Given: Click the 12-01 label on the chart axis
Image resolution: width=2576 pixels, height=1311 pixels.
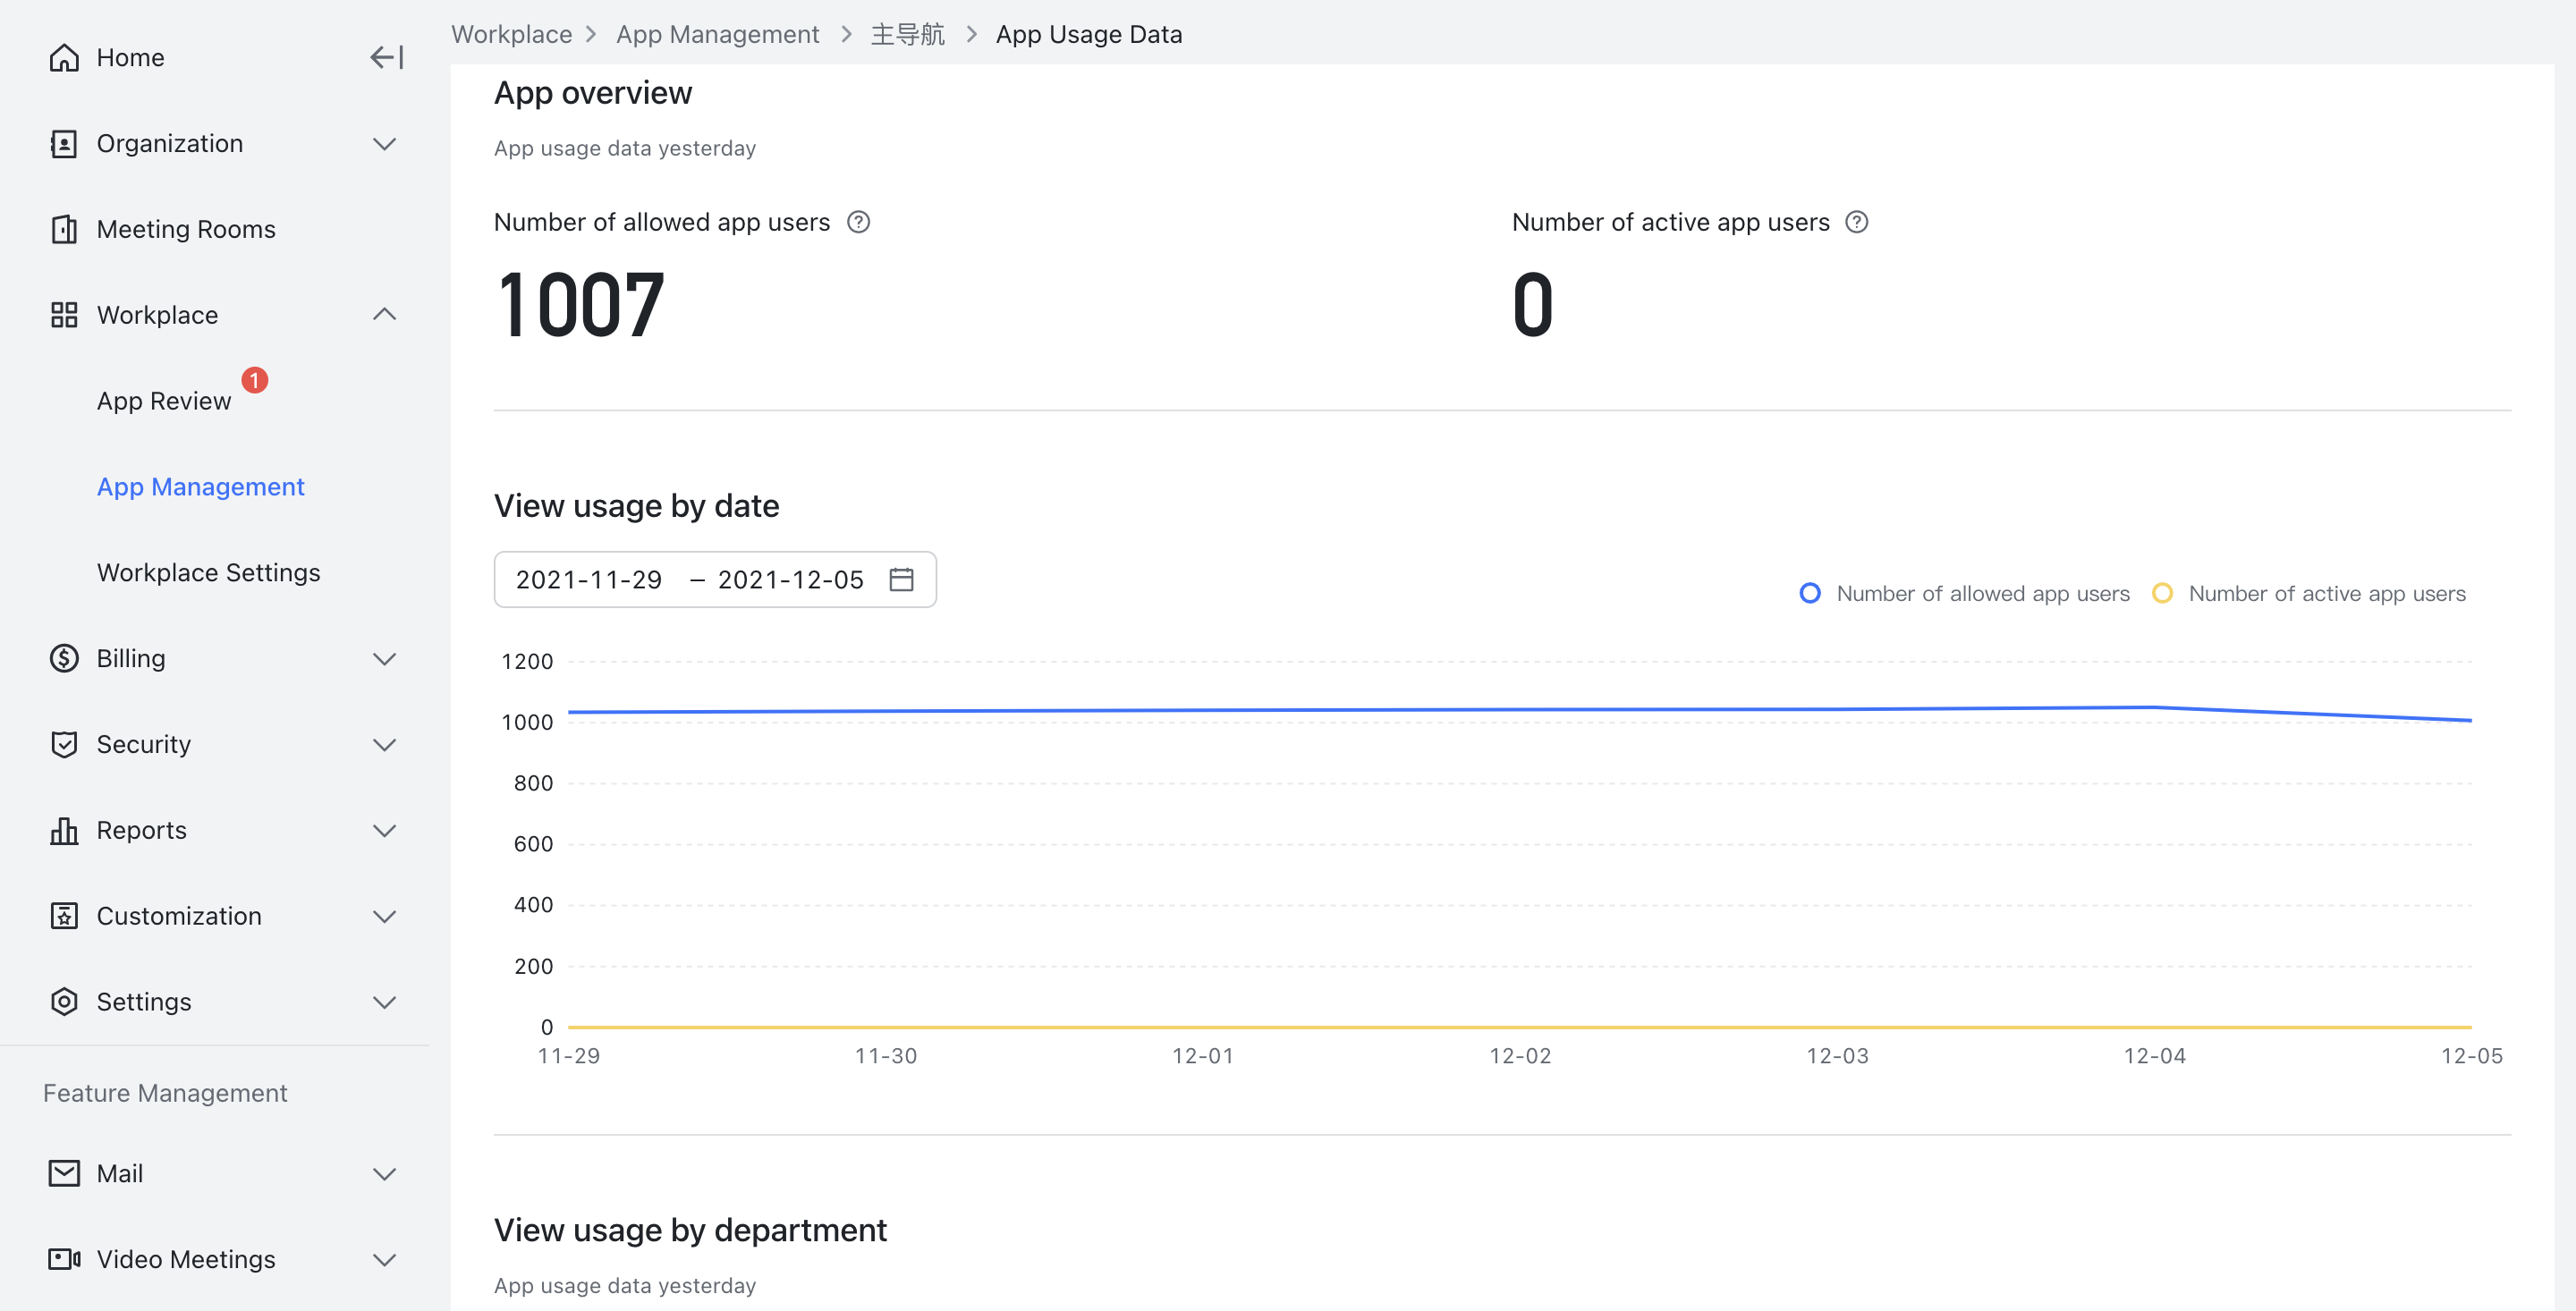Looking at the screenshot, I should coord(1202,1056).
